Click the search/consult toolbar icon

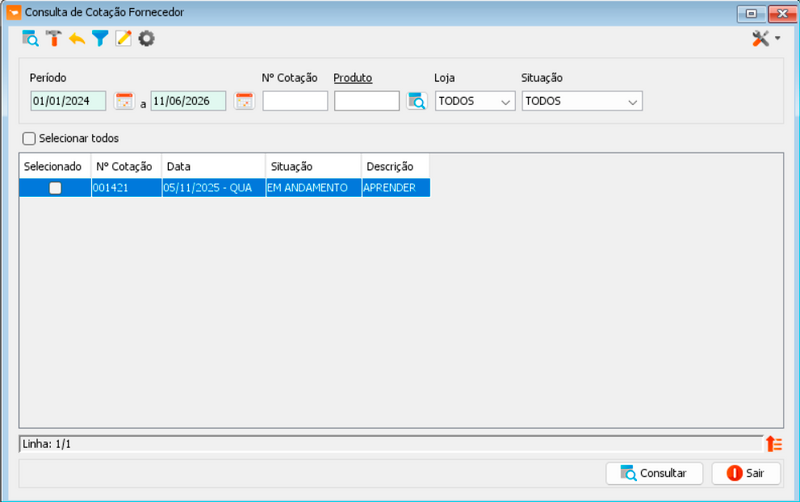pyautogui.click(x=30, y=38)
